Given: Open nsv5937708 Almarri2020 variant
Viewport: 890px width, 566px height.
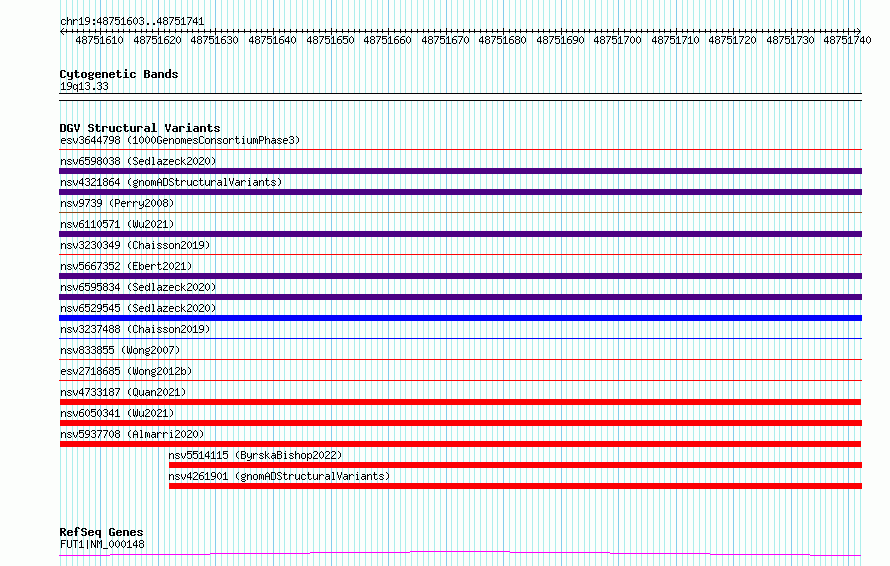Looking at the screenshot, I should 132,434.
